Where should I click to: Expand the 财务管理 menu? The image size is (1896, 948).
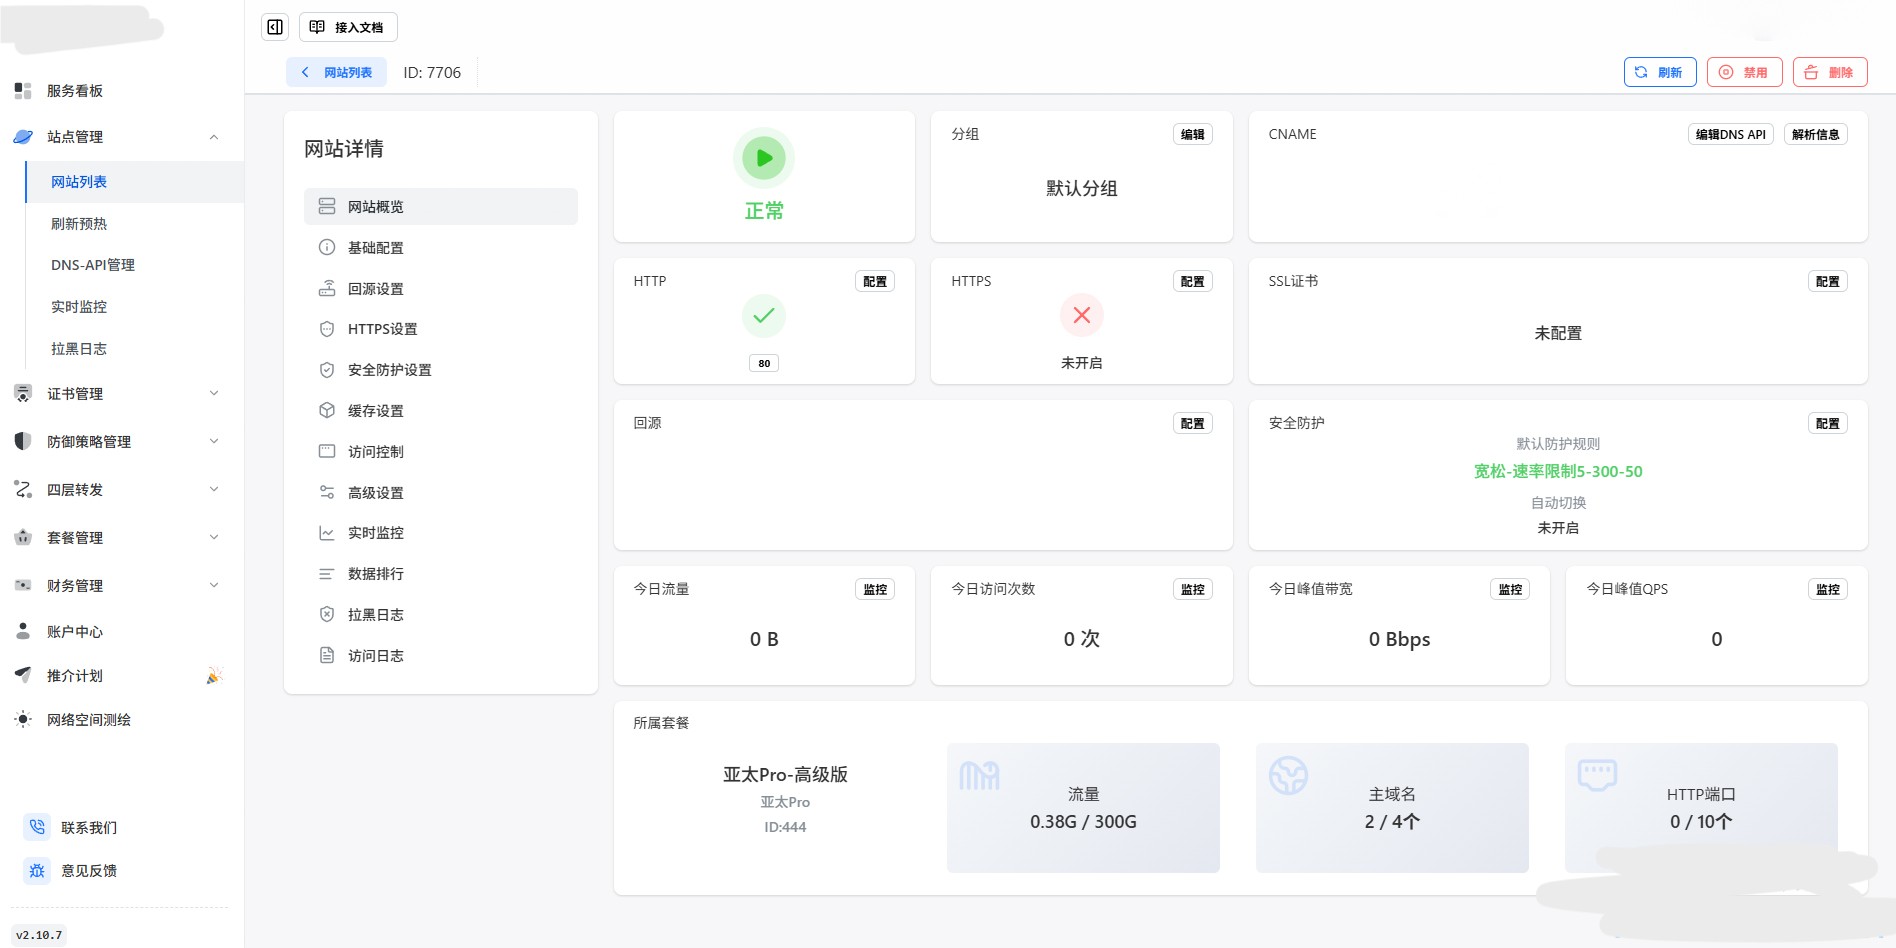click(x=213, y=586)
